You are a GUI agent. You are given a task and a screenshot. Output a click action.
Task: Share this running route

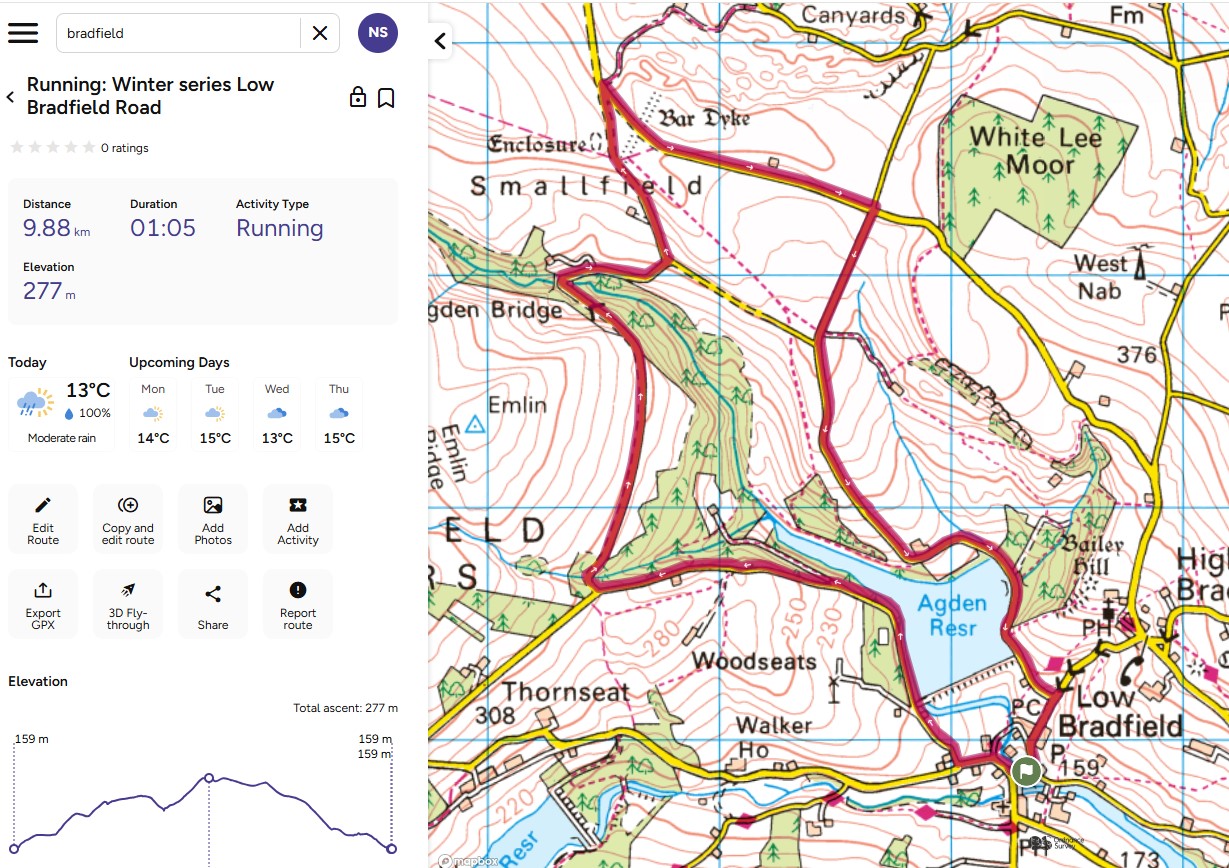pos(213,604)
